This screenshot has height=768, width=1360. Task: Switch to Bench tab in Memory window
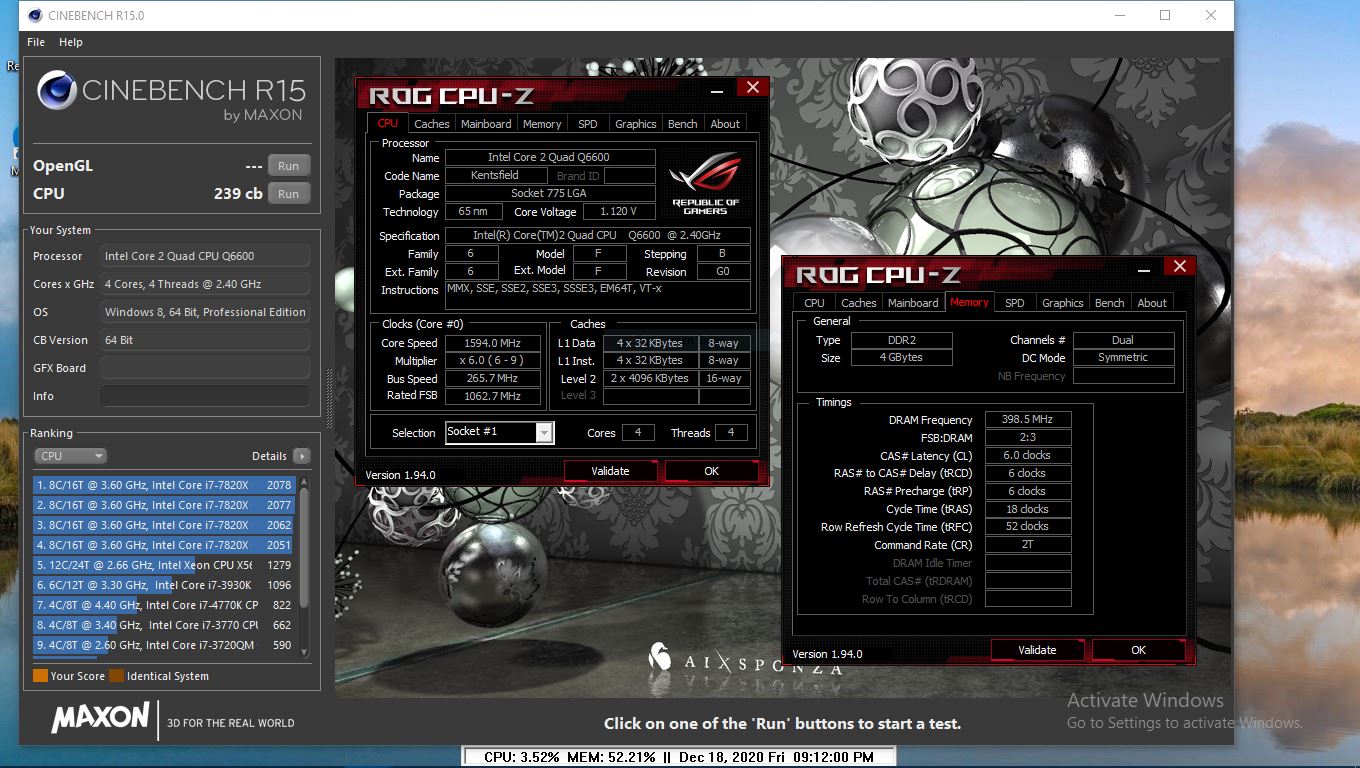1110,303
